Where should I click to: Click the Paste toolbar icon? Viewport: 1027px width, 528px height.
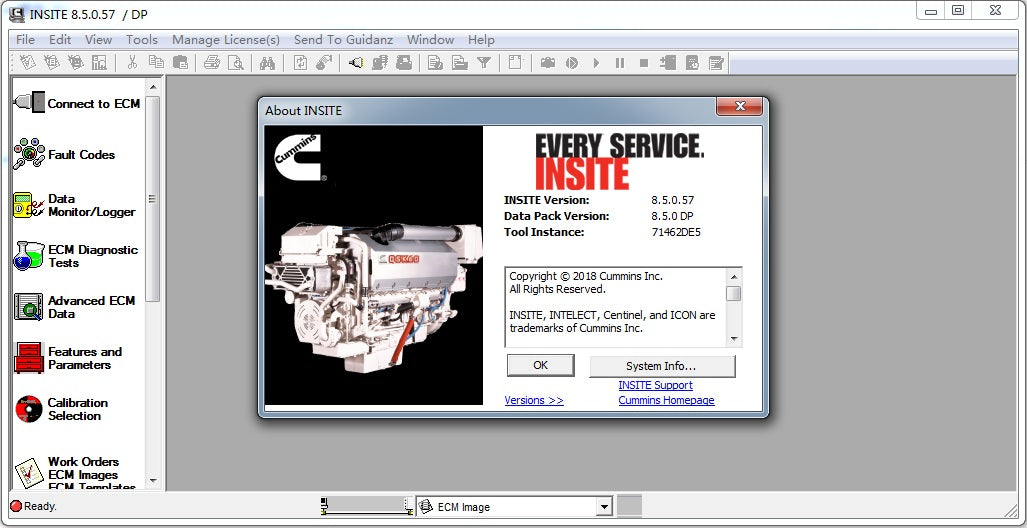180,63
